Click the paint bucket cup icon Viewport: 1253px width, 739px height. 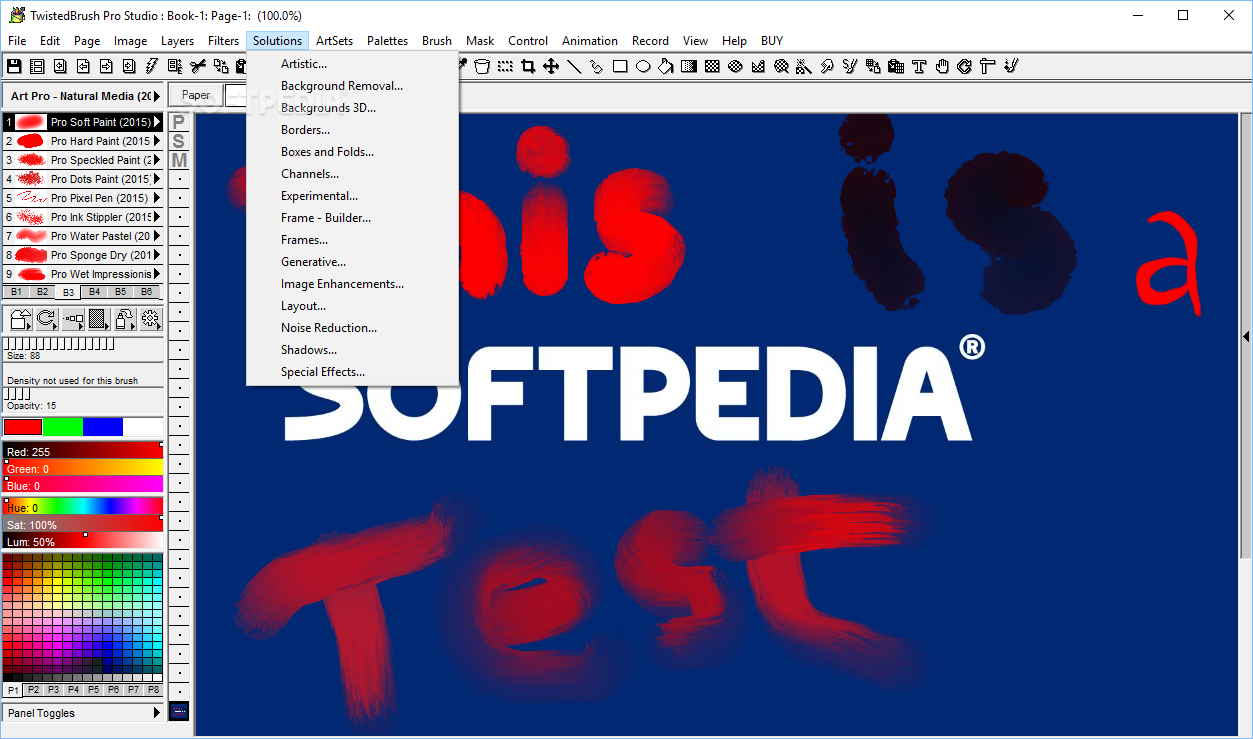(x=482, y=66)
